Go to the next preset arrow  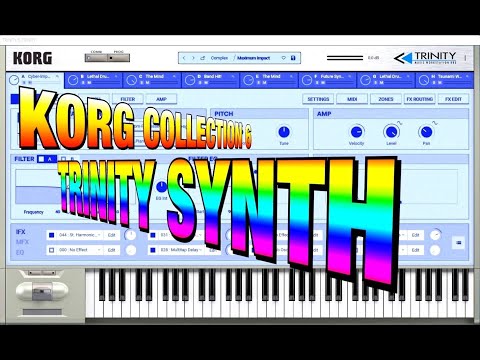(x=193, y=58)
